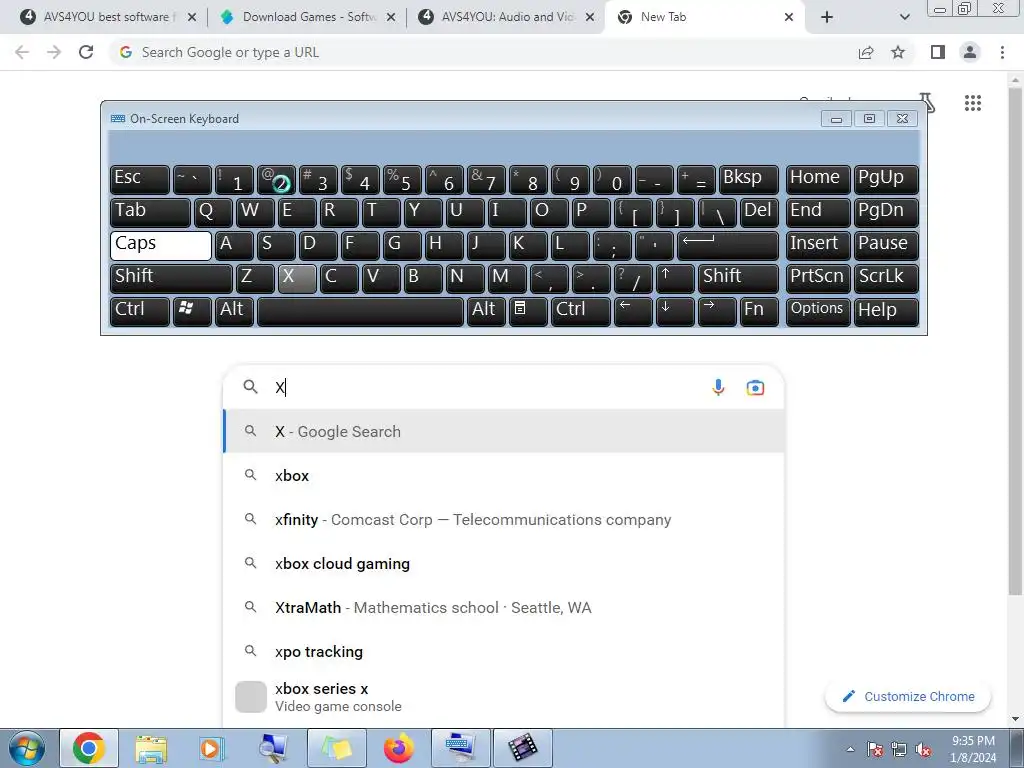
Task: Click the Customize Chrome button
Action: 908,696
